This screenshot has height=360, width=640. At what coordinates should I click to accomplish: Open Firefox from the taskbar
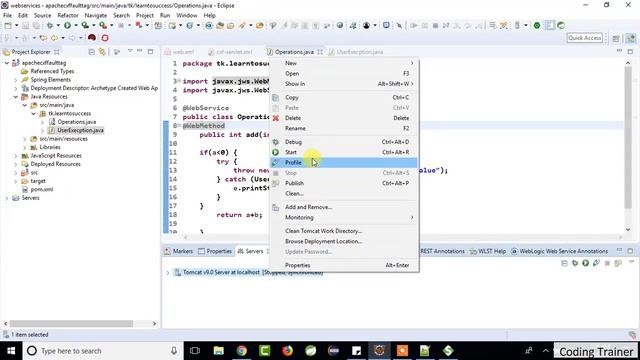(x=287, y=351)
